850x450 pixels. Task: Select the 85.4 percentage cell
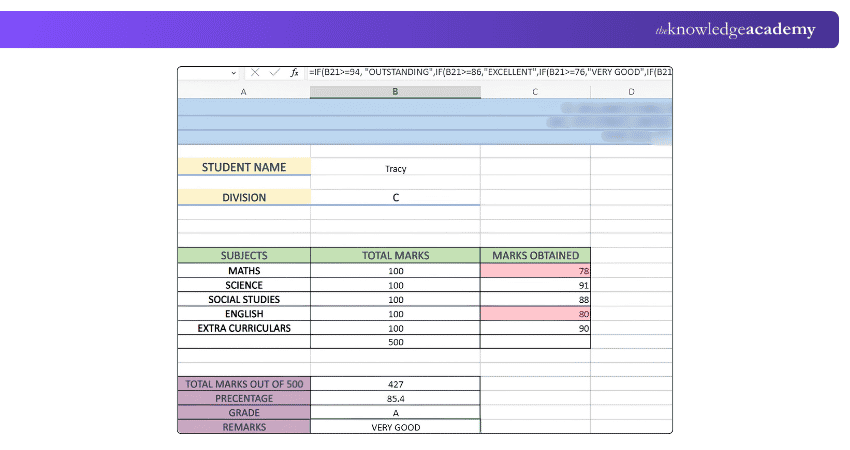[396, 398]
